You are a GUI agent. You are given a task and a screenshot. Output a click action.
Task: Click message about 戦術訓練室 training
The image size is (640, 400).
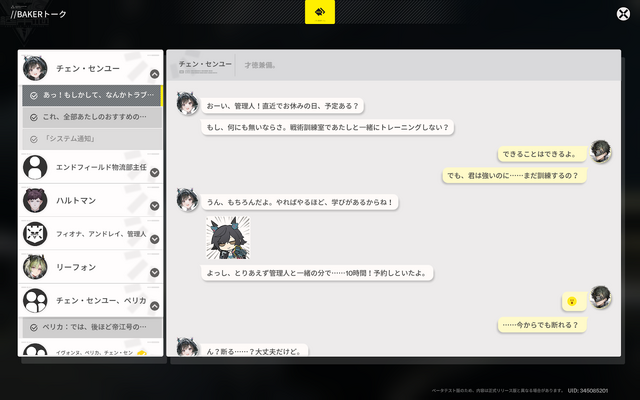click(x=327, y=127)
